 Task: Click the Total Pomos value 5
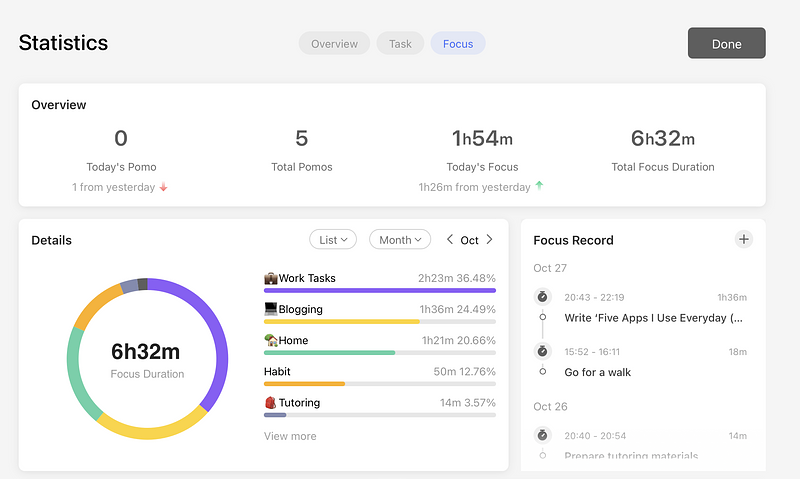(x=302, y=138)
